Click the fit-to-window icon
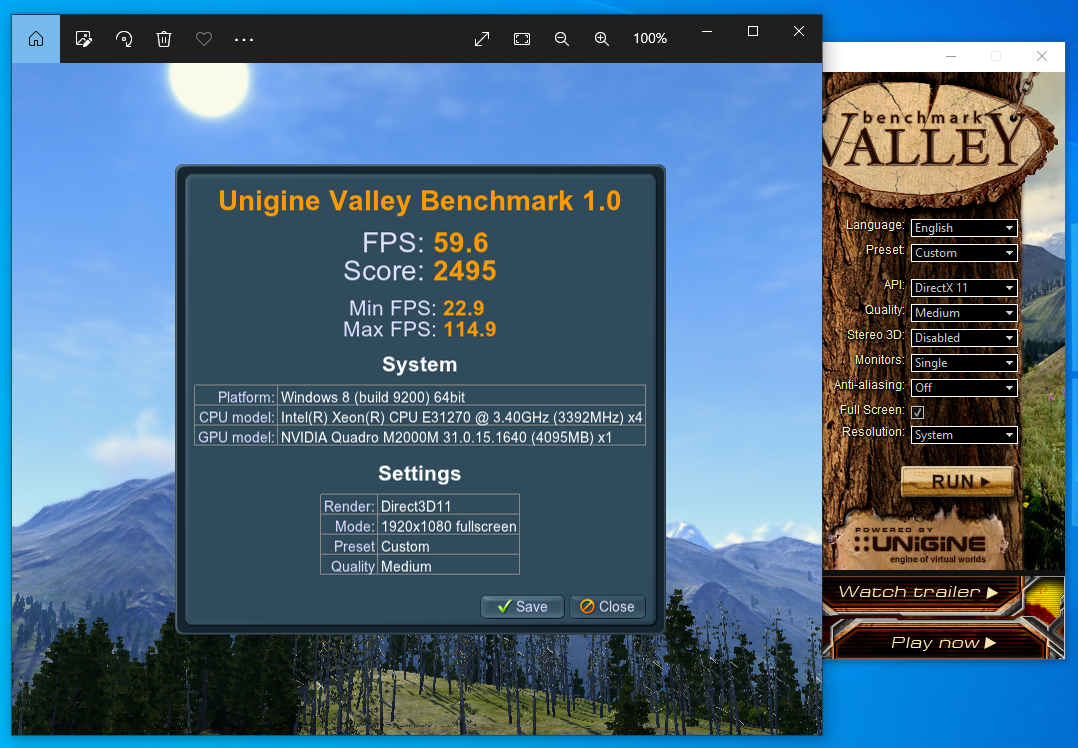The height and width of the screenshot is (748, 1078). pos(522,39)
